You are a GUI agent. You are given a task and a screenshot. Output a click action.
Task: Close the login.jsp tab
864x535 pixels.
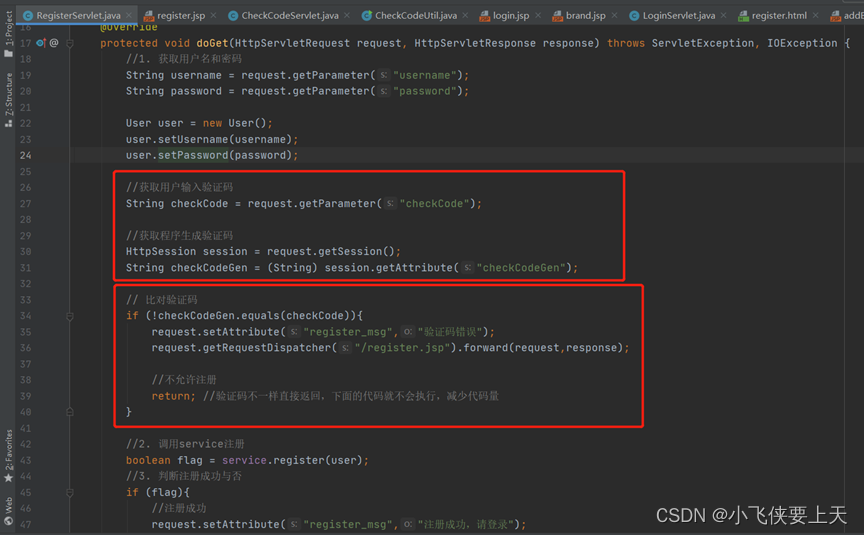coord(537,15)
